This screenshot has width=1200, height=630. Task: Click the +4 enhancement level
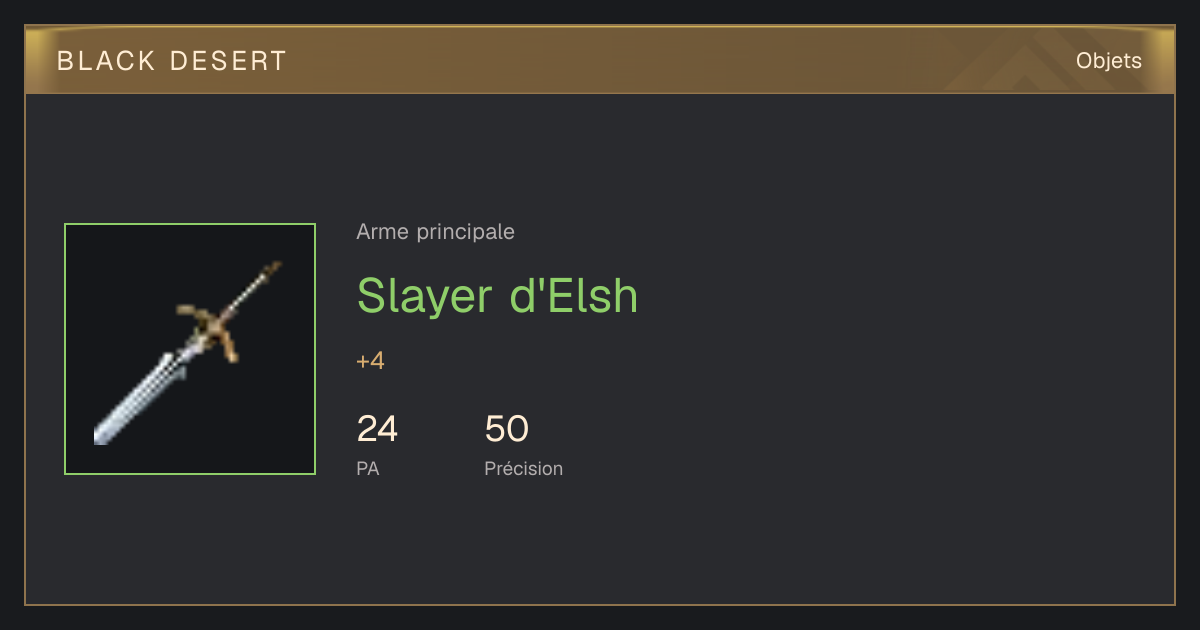[370, 361]
